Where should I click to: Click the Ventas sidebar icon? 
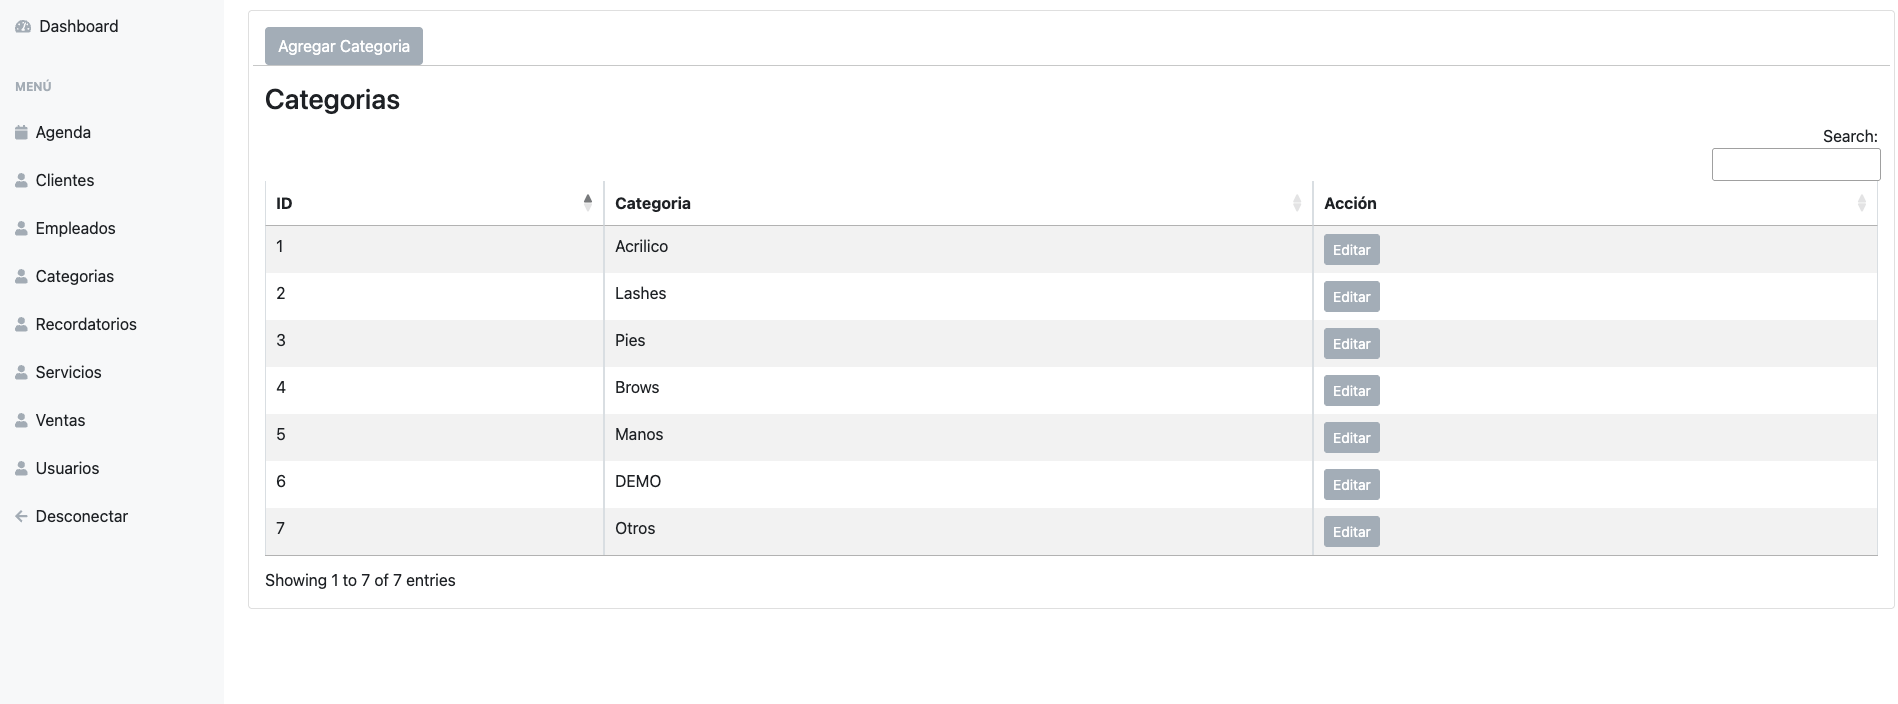pyautogui.click(x=21, y=421)
